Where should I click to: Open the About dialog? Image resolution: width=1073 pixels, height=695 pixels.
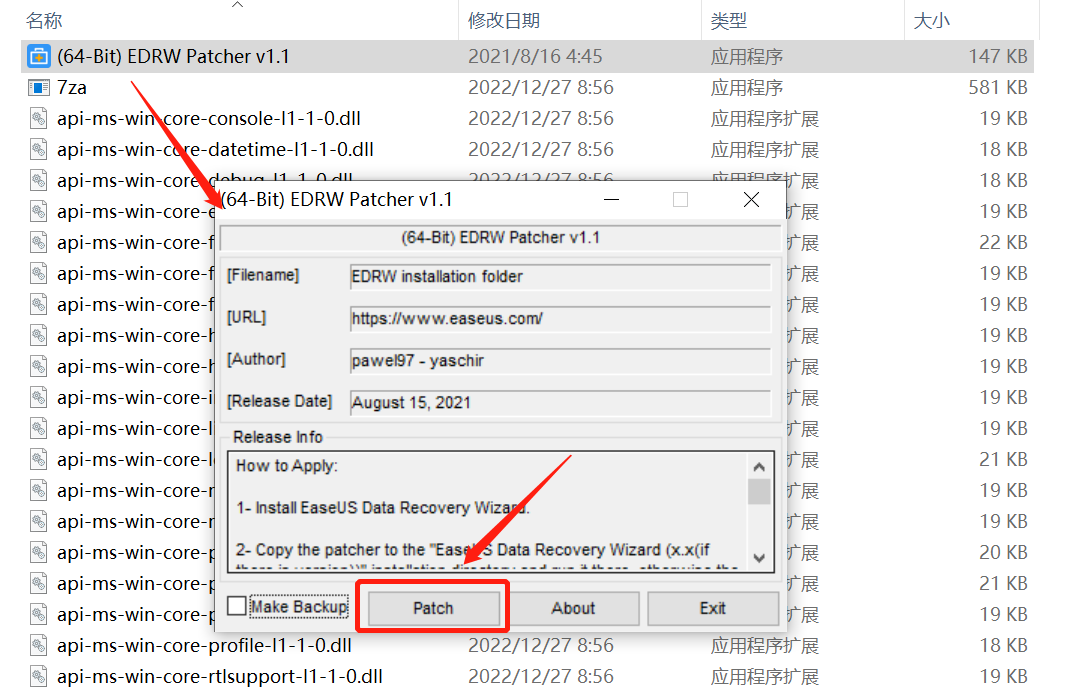pyautogui.click(x=573, y=608)
